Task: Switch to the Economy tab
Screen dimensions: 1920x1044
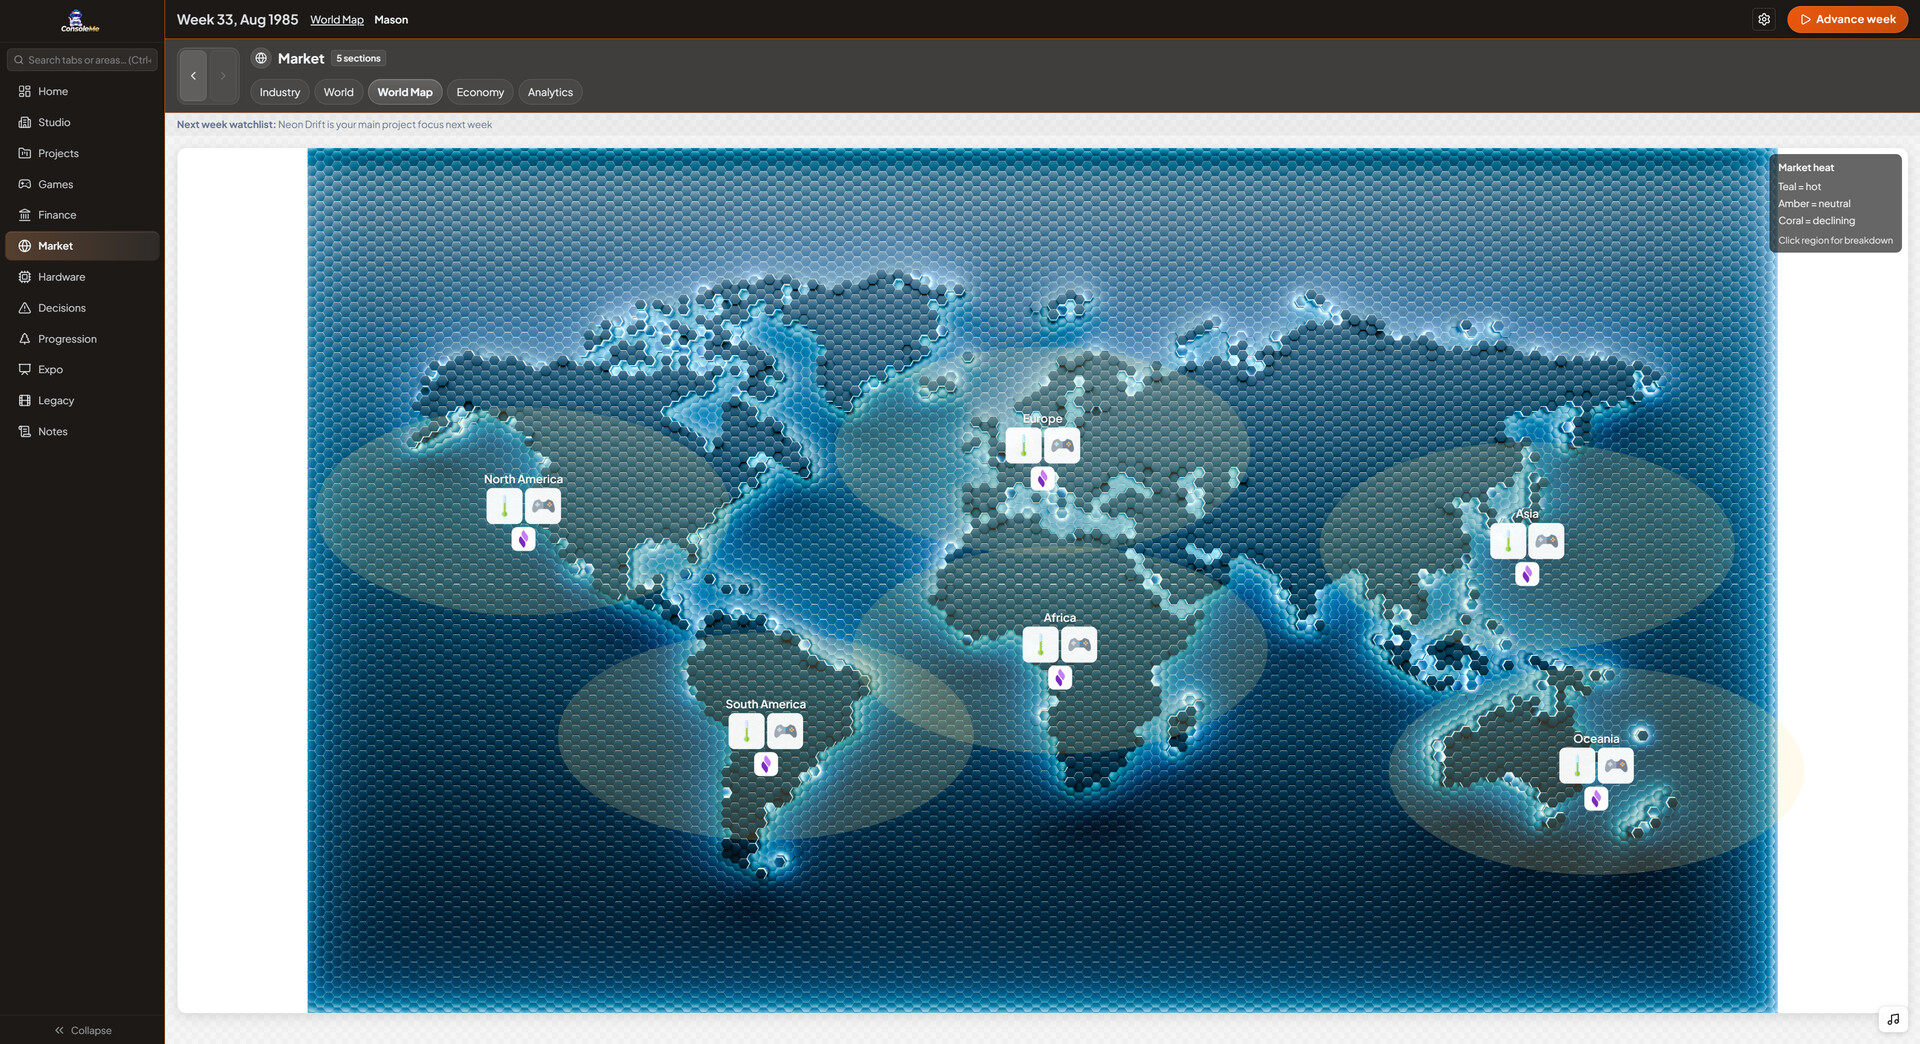Action: point(480,92)
